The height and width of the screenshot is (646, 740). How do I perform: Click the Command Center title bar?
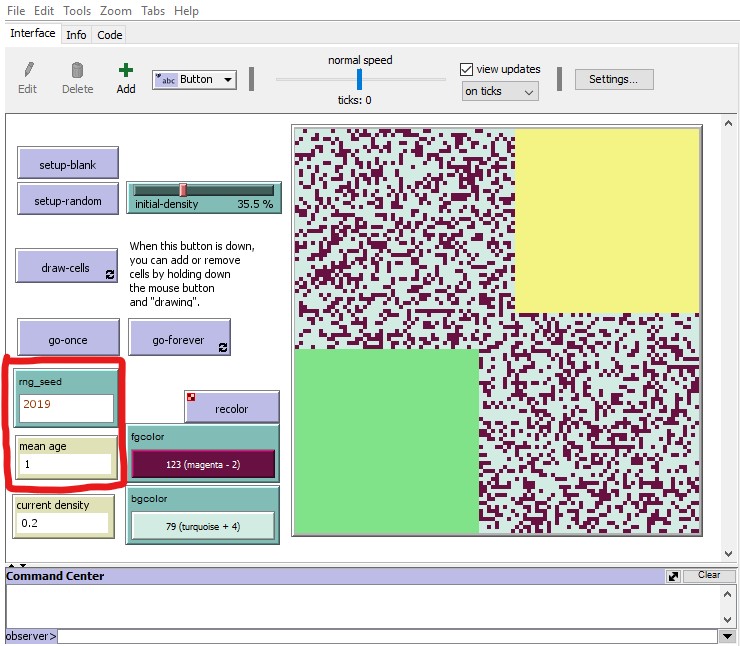pyautogui.click(x=335, y=576)
